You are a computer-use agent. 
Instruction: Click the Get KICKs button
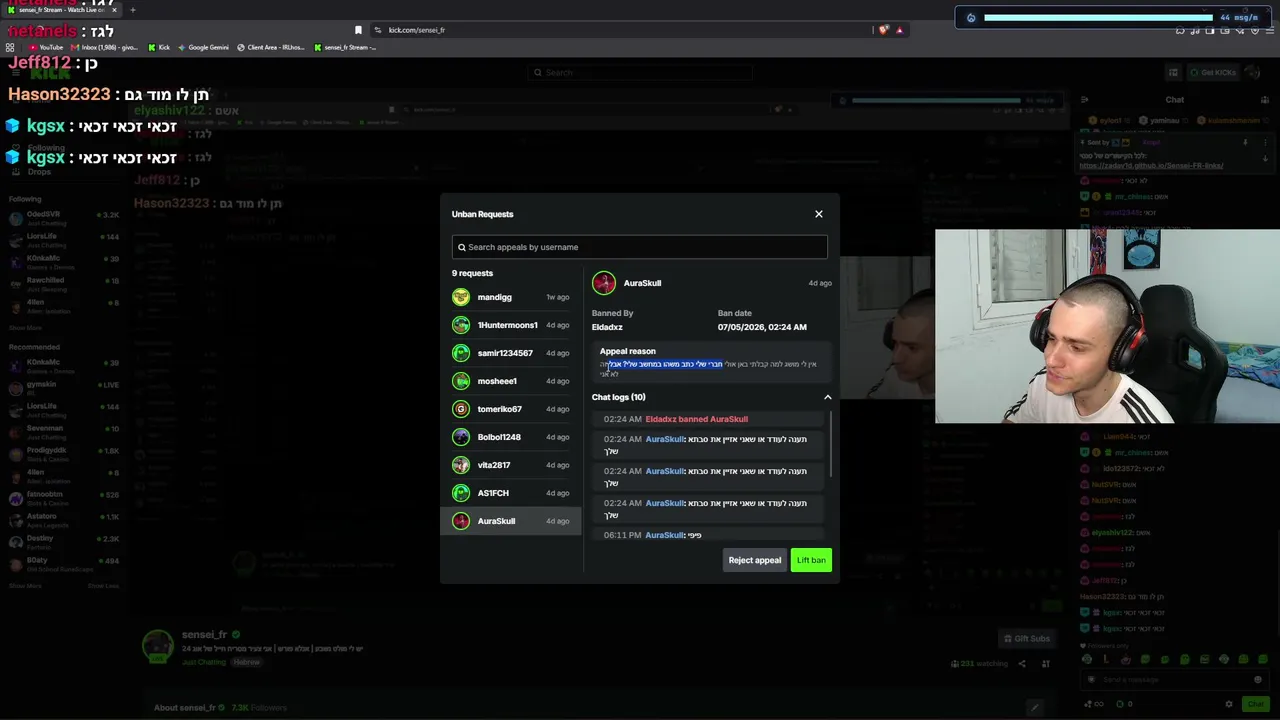pos(1214,72)
